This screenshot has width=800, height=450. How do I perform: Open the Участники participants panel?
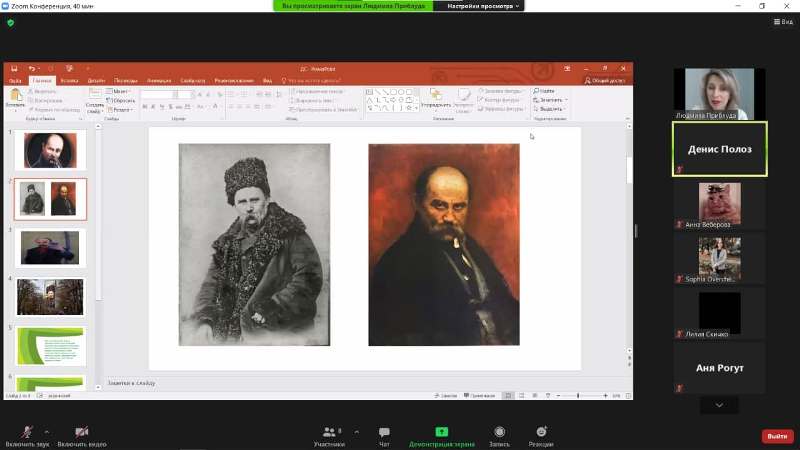[328, 431]
